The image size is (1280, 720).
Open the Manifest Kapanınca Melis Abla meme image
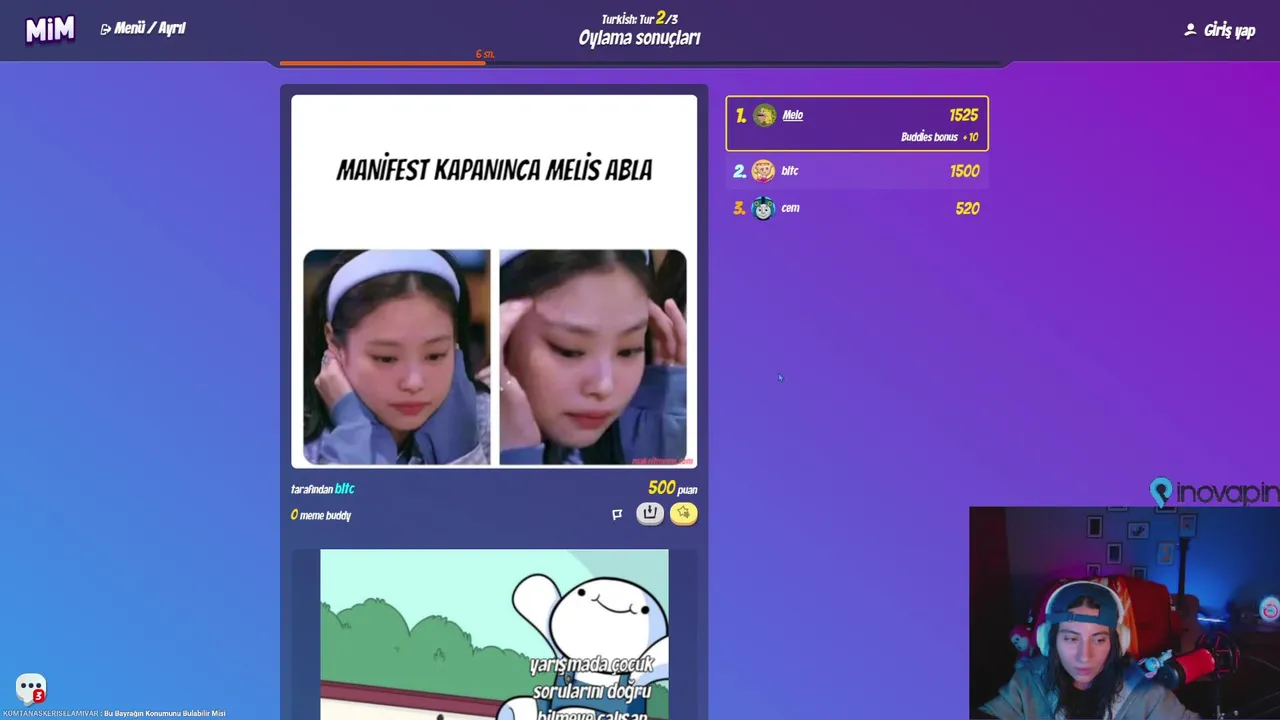tap(494, 281)
